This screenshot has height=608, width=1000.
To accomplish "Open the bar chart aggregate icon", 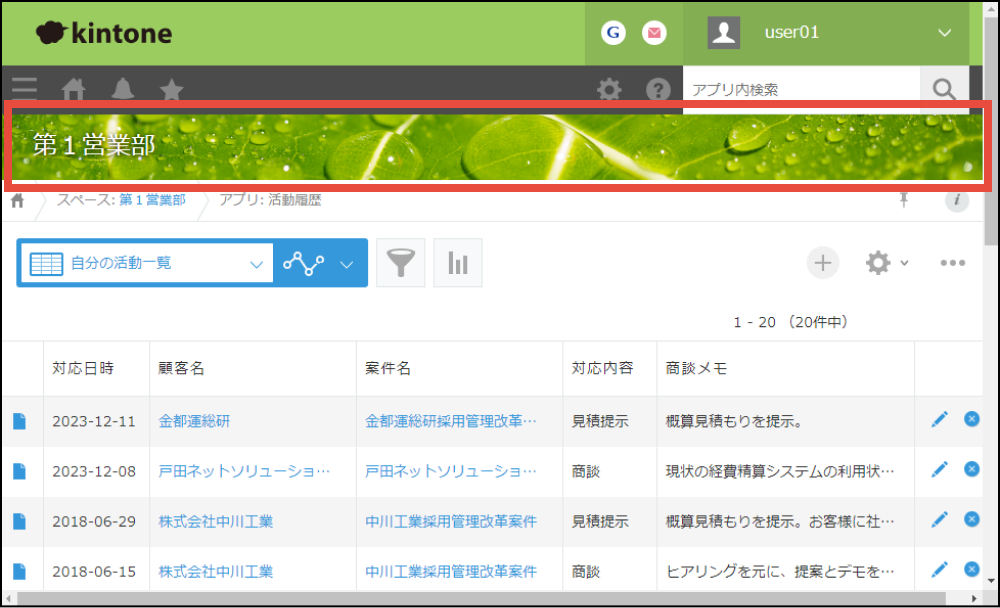I will coord(458,263).
